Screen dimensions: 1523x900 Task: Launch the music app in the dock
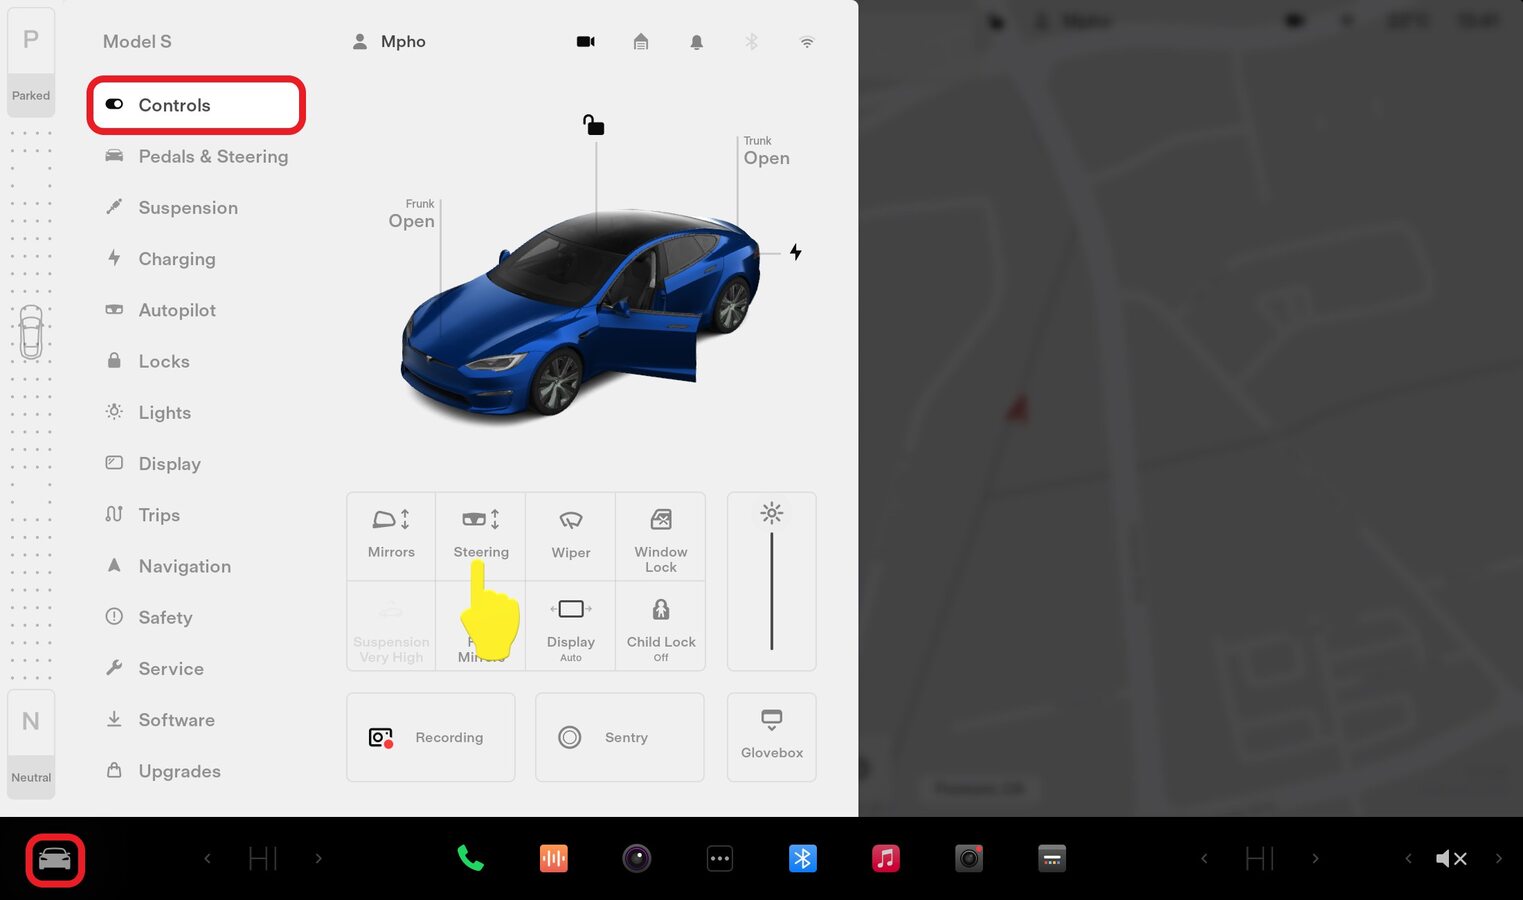click(885, 858)
